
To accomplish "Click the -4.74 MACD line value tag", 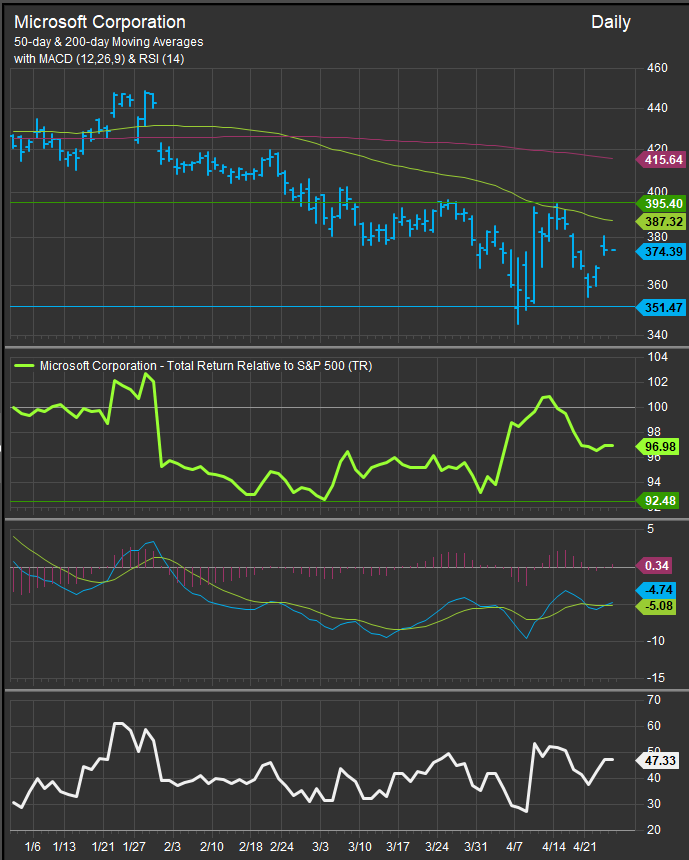I will click(656, 590).
